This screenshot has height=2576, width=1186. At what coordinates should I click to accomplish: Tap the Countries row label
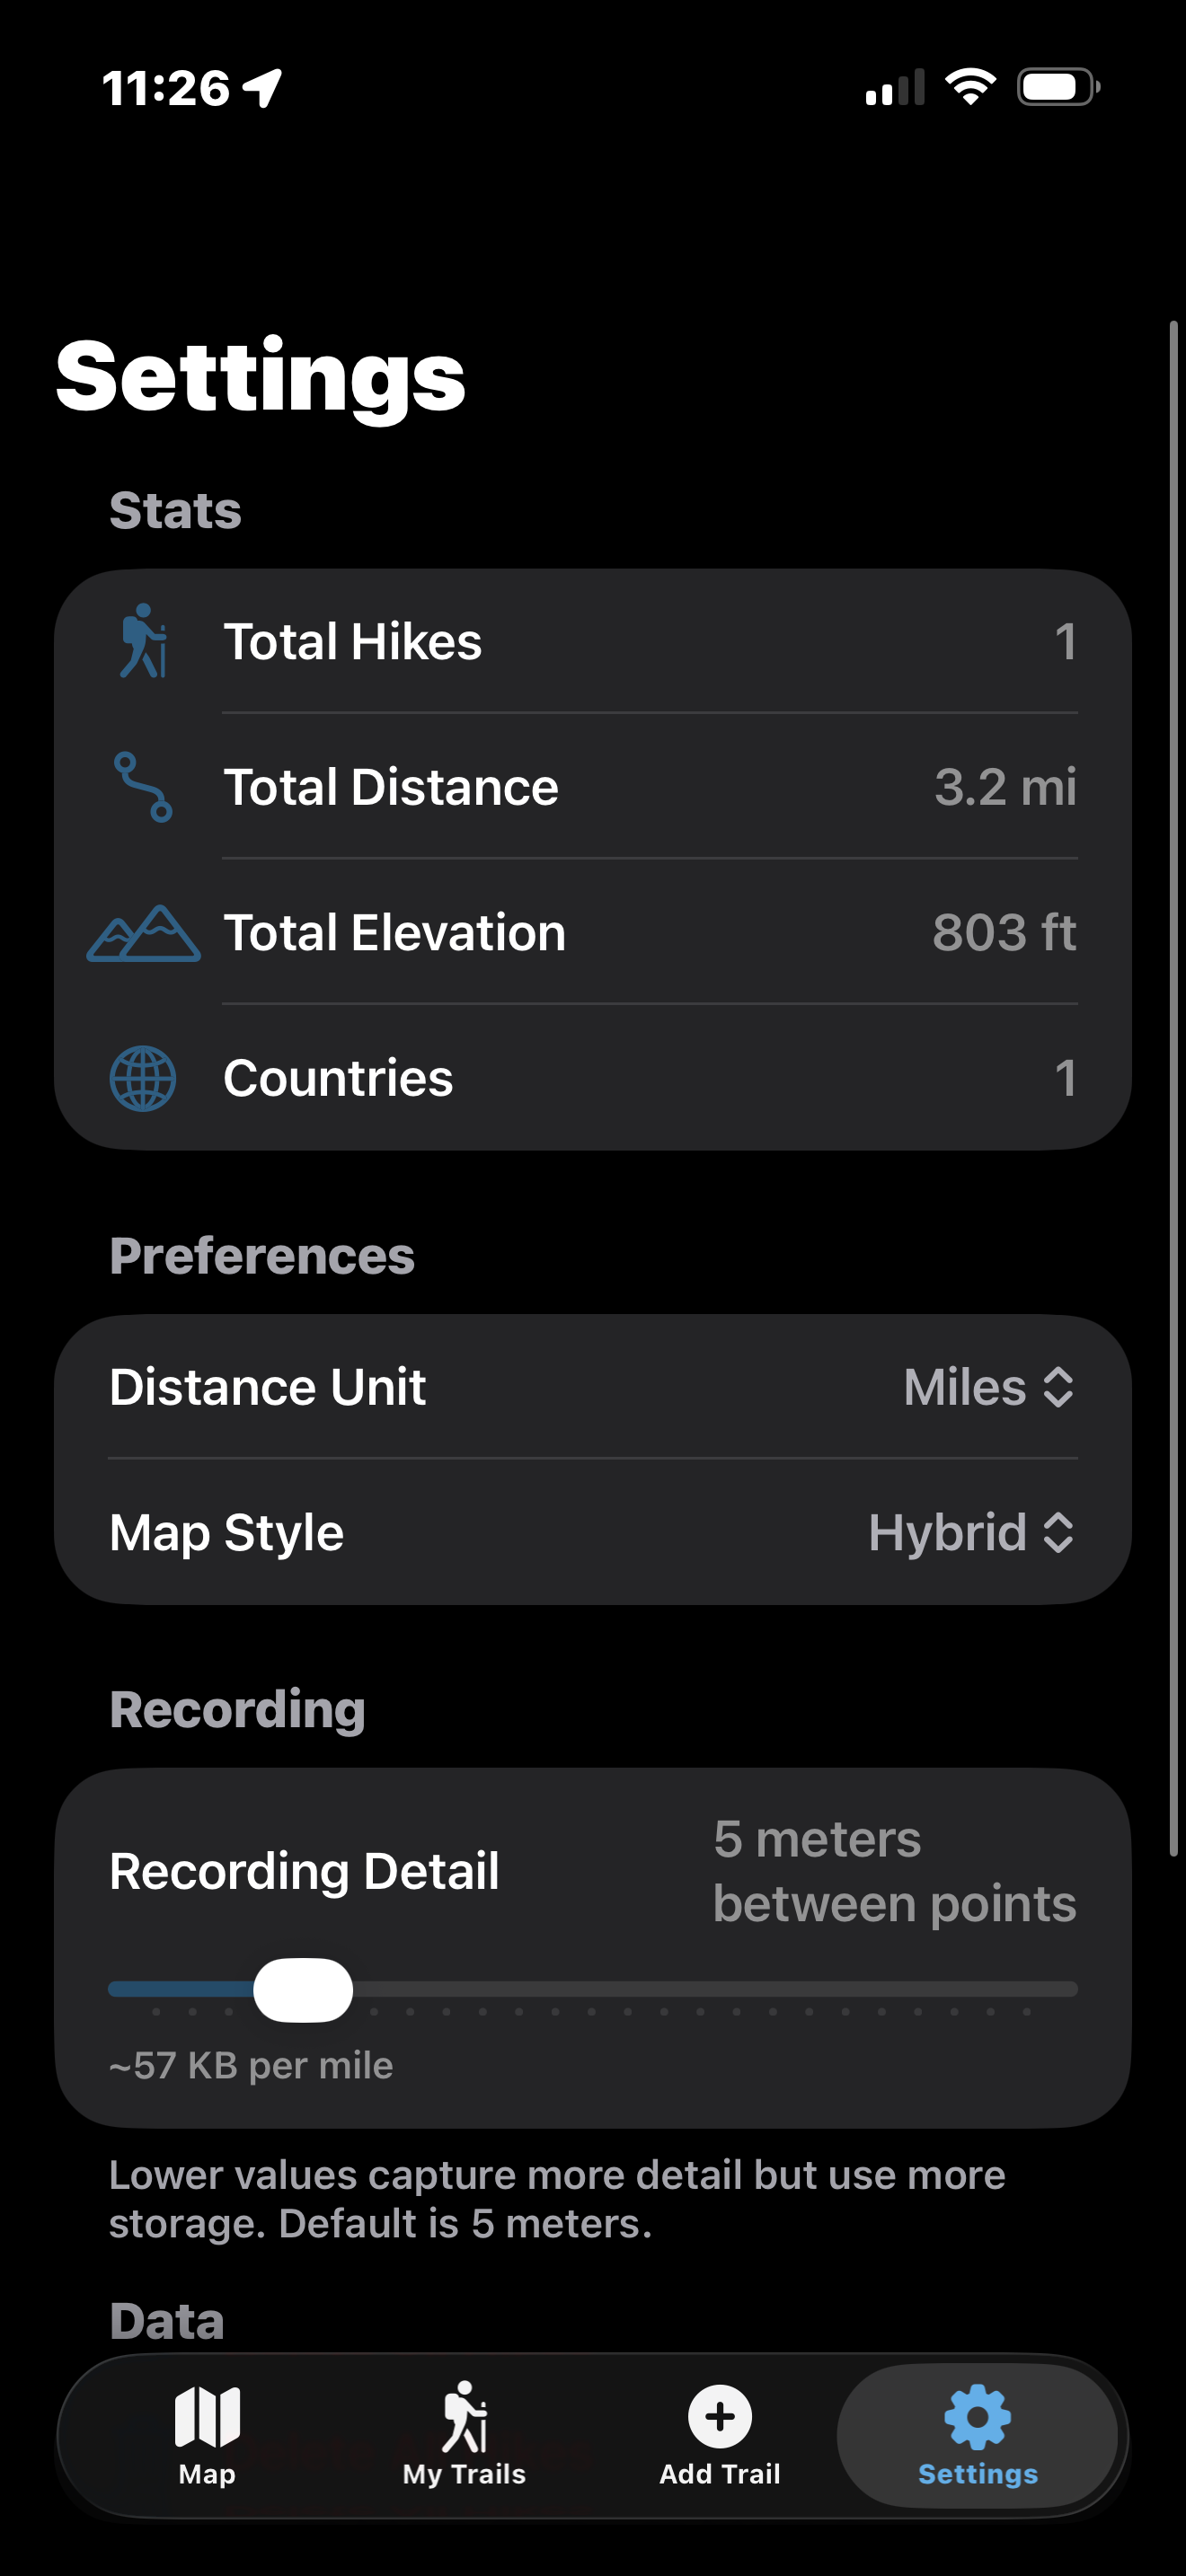tap(338, 1078)
